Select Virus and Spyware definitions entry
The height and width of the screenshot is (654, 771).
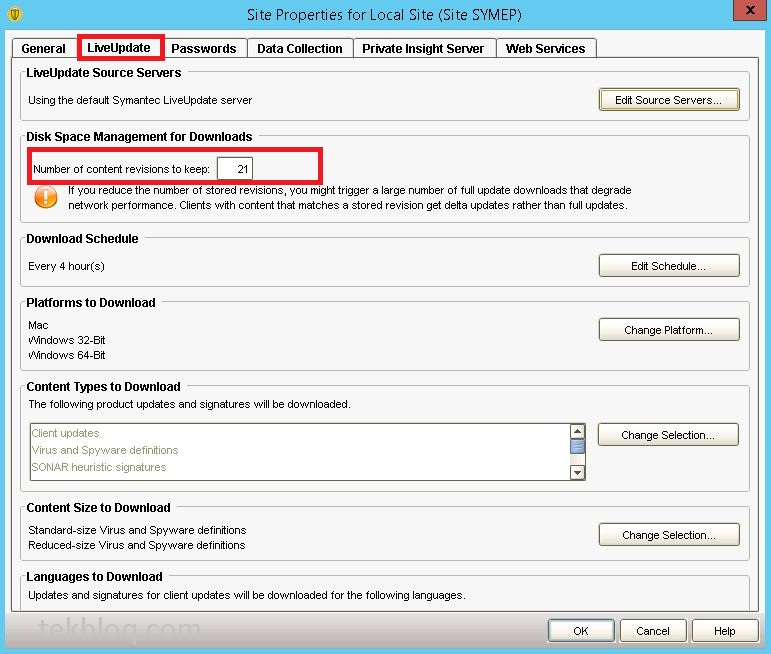point(105,450)
